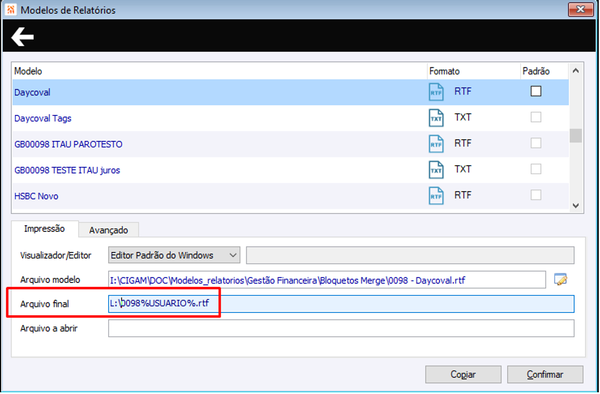Toggle the Padrão checkbox for Daycoval

click(536, 91)
